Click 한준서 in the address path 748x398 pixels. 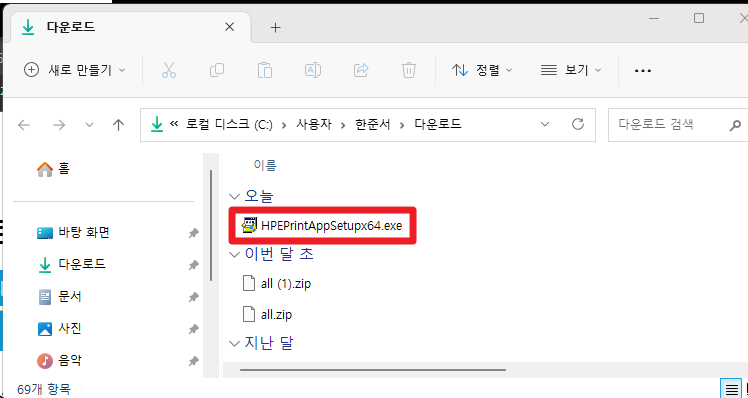373,125
